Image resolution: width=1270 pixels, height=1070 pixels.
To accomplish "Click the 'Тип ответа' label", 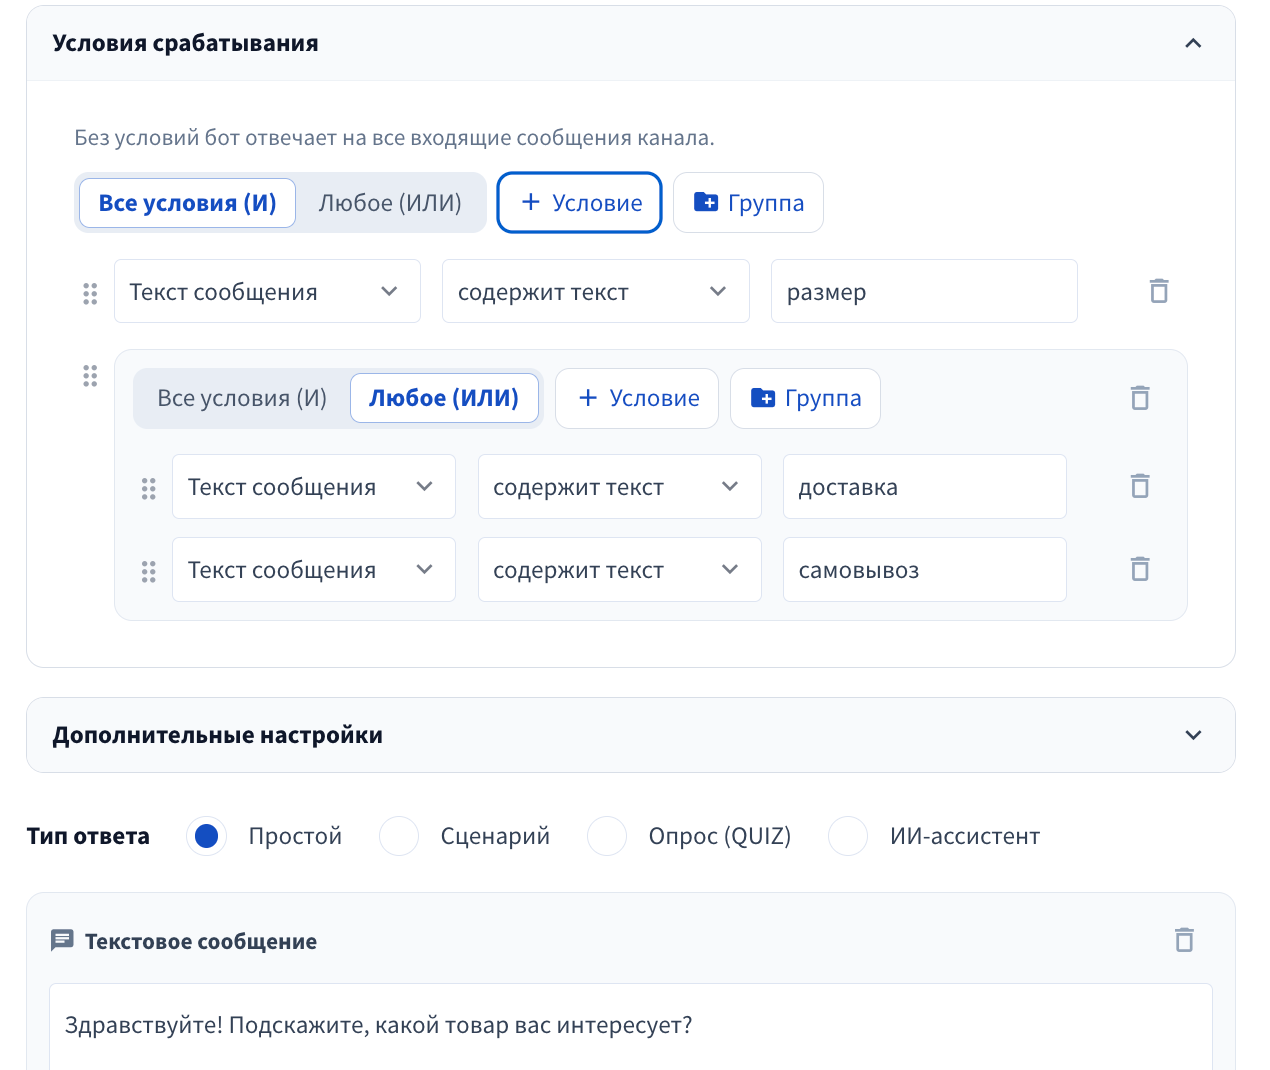I will [88, 836].
